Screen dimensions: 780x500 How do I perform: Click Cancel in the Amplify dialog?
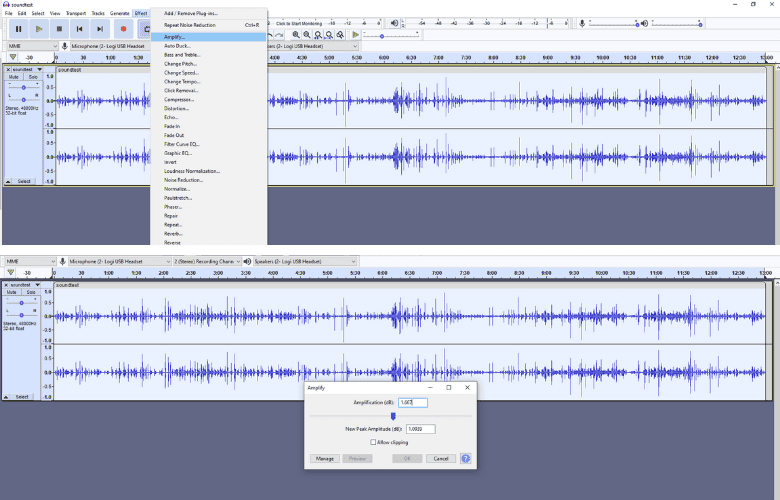coord(440,458)
